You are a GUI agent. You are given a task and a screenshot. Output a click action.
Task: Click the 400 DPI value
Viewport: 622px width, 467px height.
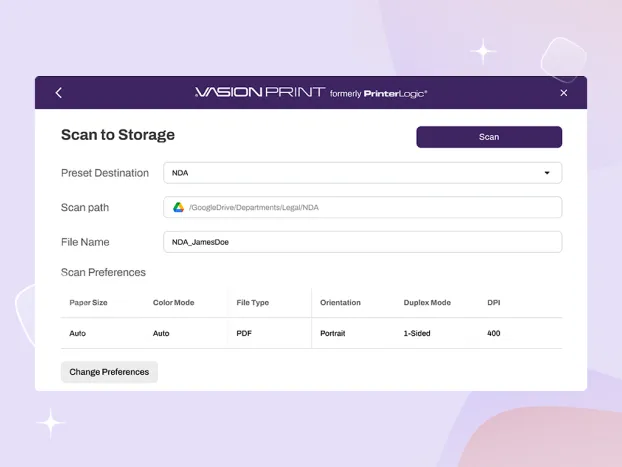(494, 333)
